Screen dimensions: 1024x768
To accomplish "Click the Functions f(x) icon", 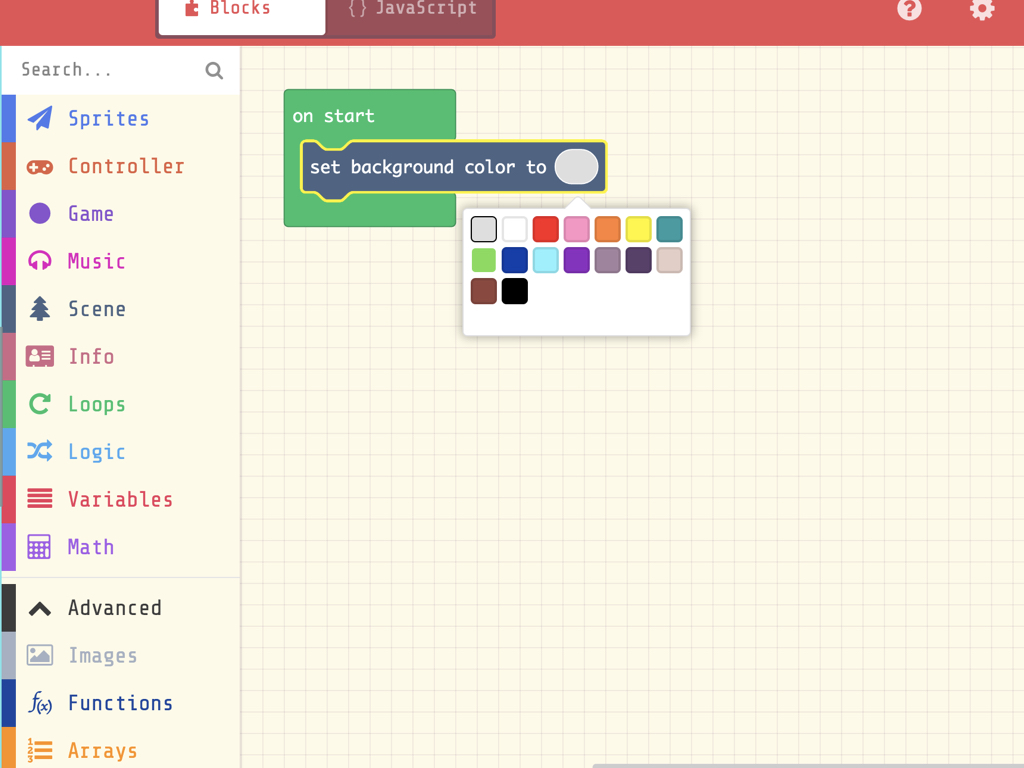I will coord(40,703).
